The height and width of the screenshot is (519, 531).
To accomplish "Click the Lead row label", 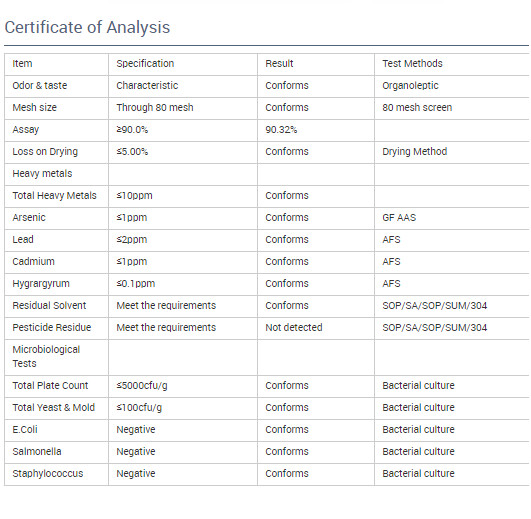I will [23, 240].
